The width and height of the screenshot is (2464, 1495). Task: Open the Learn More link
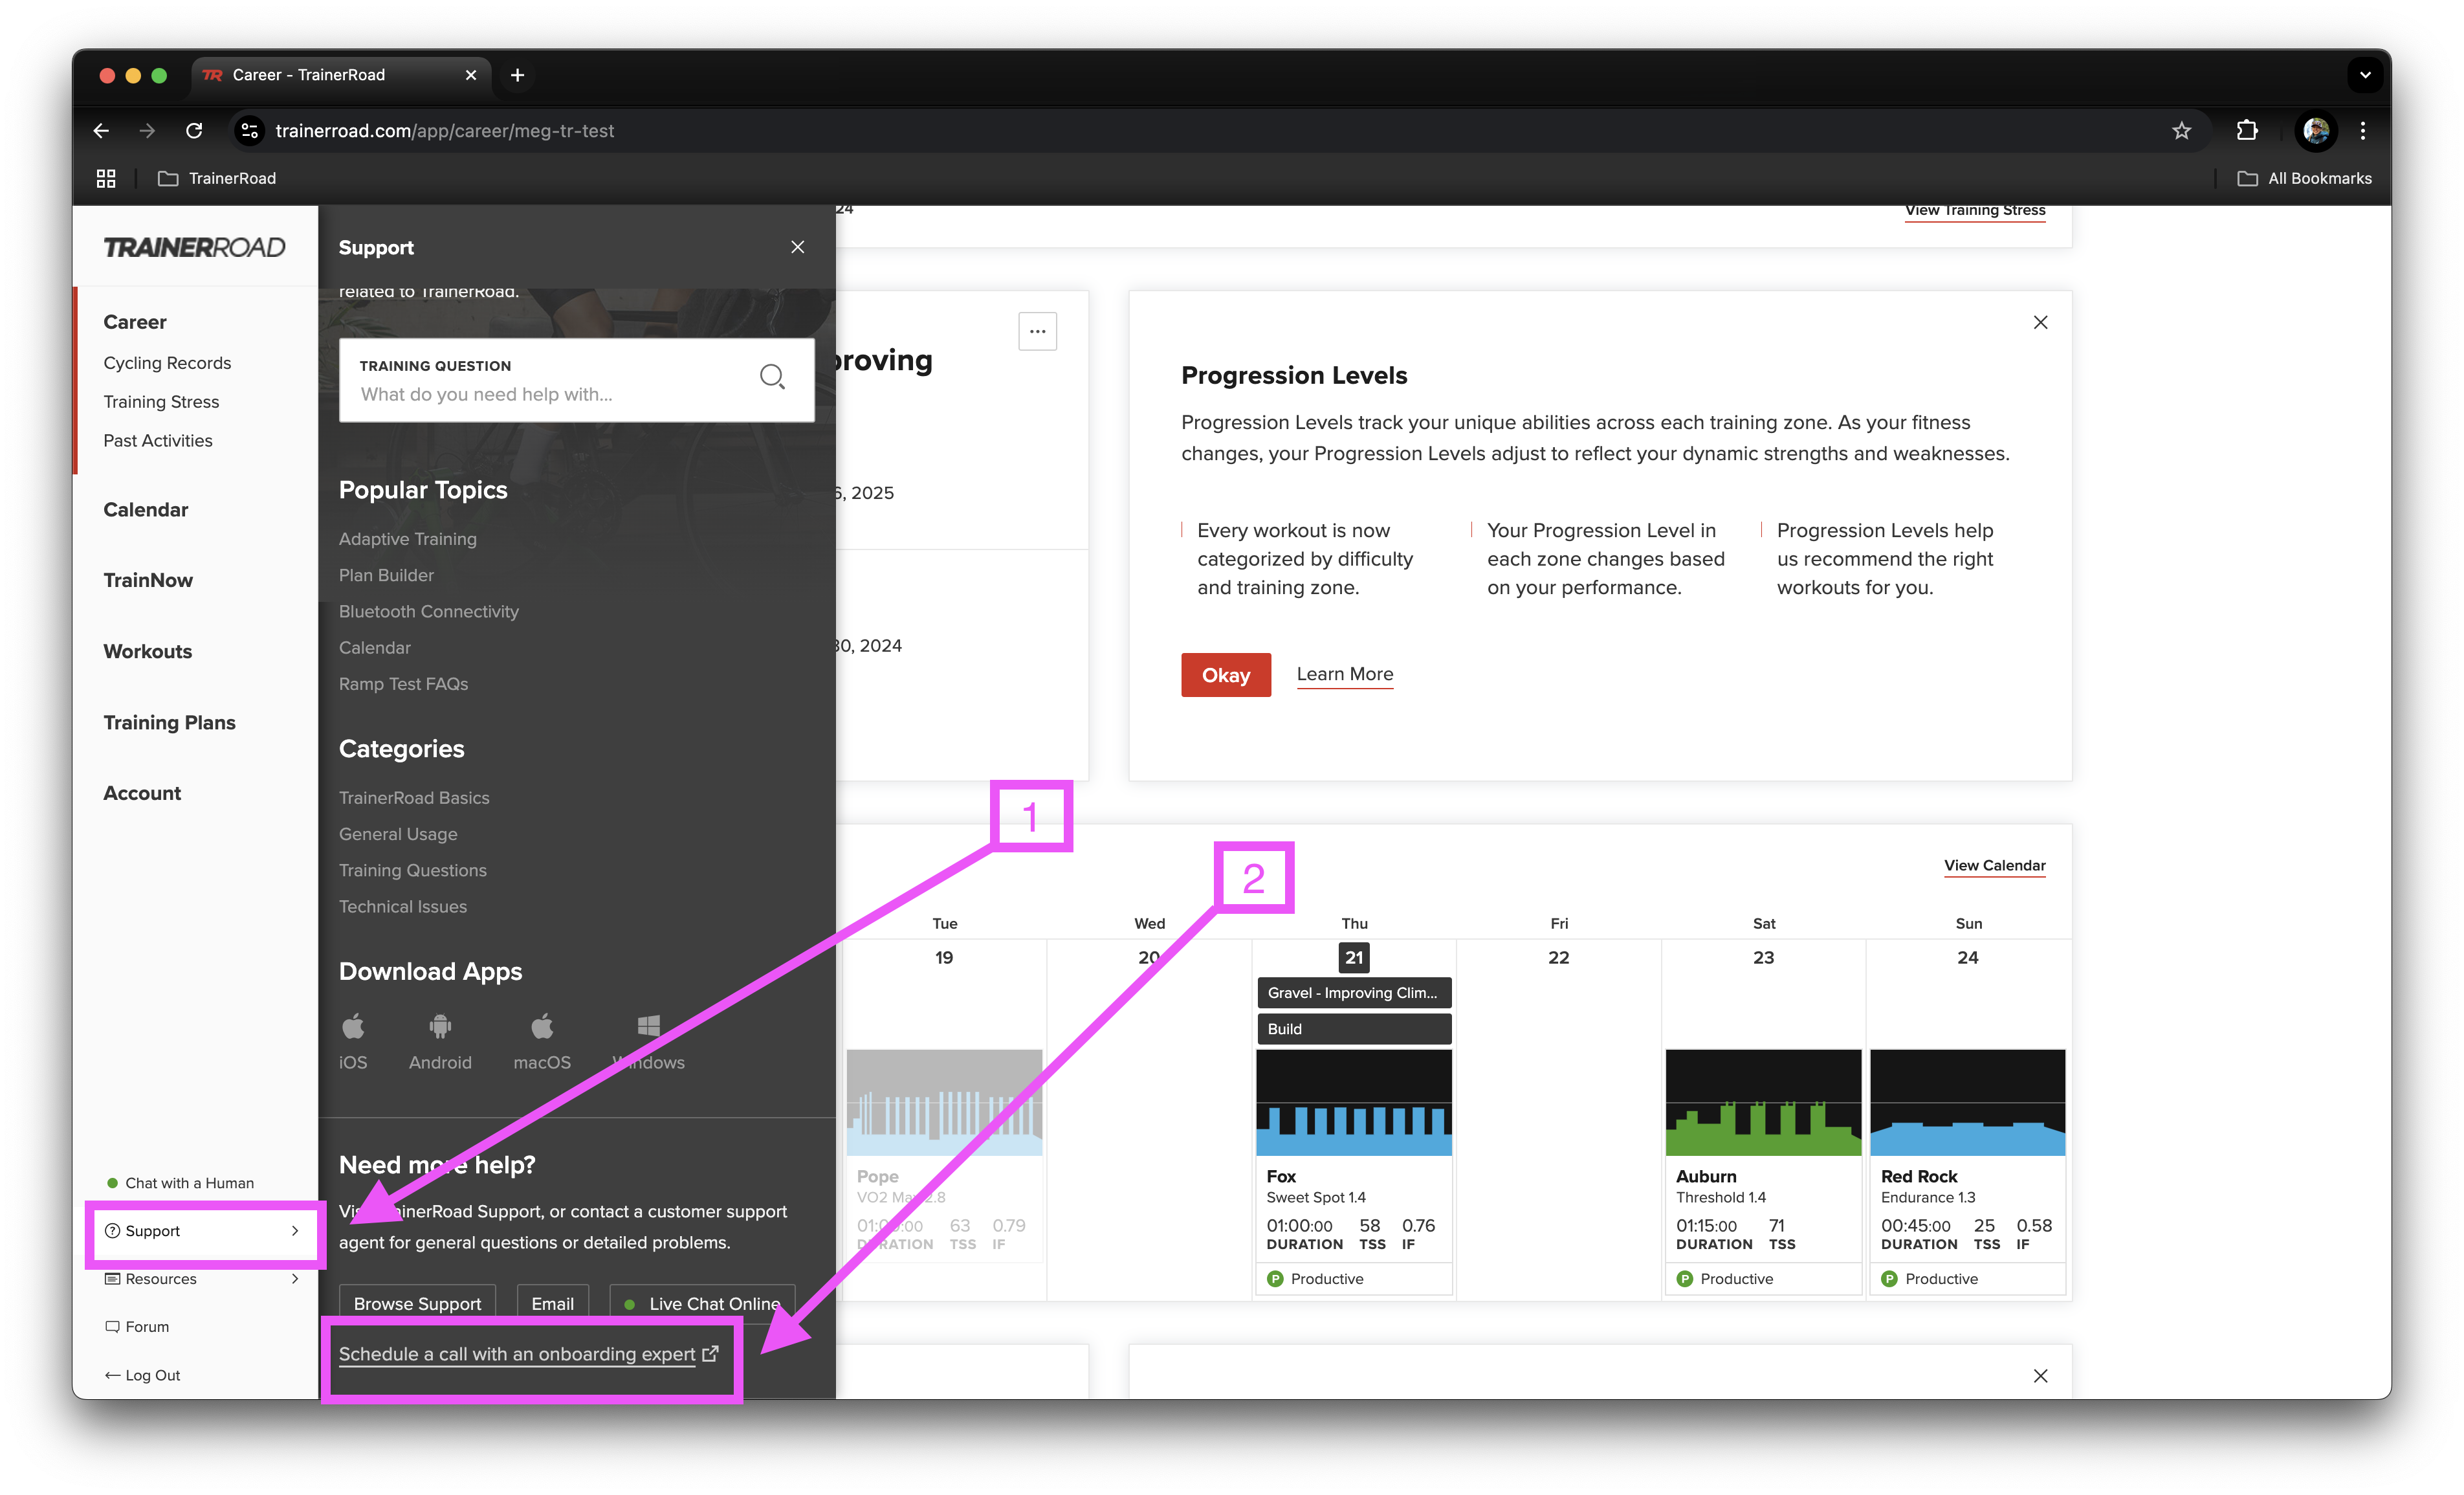tap(1344, 674)
